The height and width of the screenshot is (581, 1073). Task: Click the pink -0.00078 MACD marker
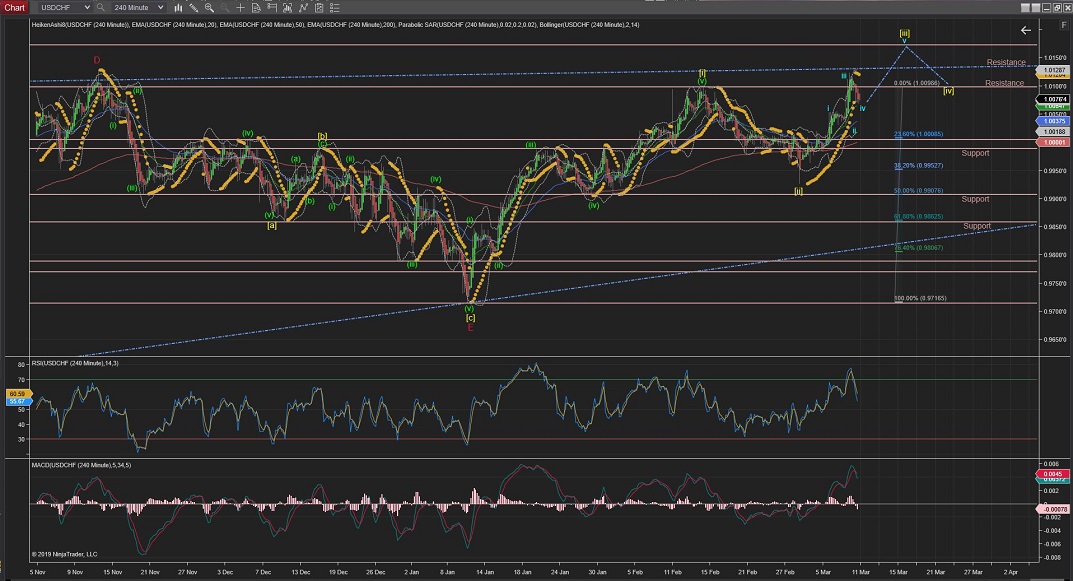pyautogui.click(x=1052, y=509)
